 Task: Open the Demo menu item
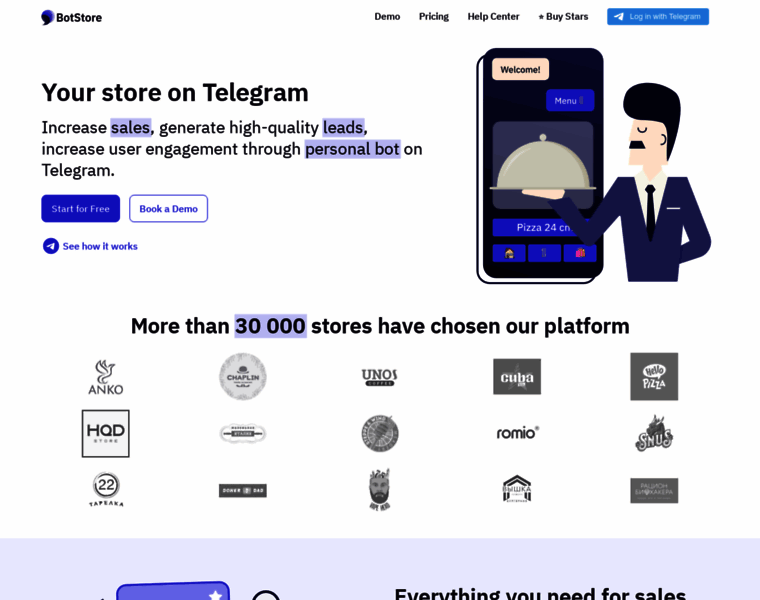point(387,16)
